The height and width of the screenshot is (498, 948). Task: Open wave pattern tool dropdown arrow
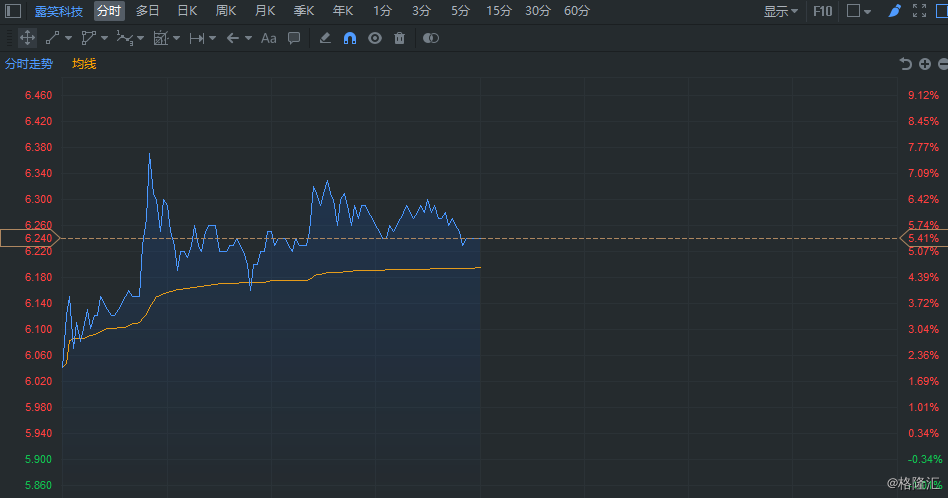pyautogui.click(x=141, y=38)
